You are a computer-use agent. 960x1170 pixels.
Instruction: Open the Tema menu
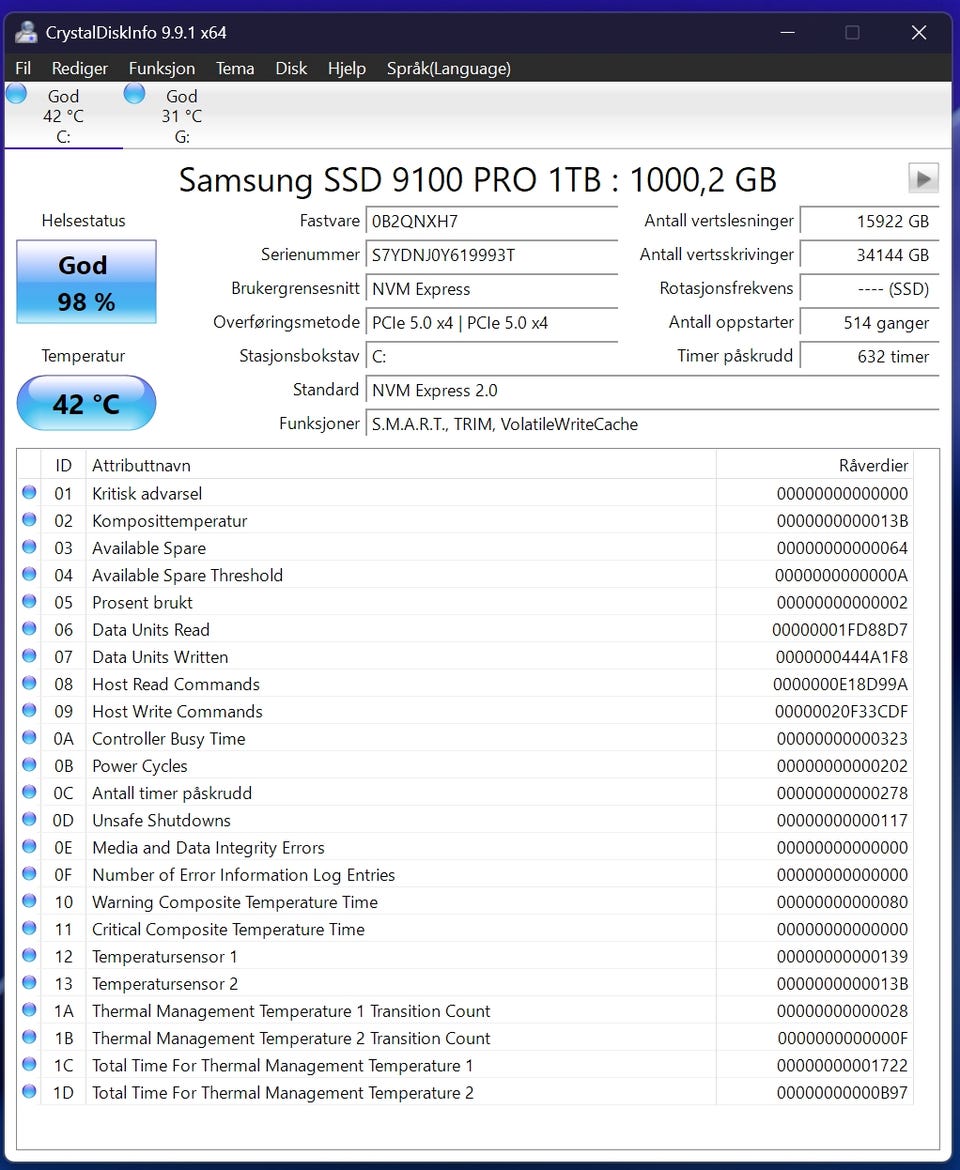coord(235,68)
